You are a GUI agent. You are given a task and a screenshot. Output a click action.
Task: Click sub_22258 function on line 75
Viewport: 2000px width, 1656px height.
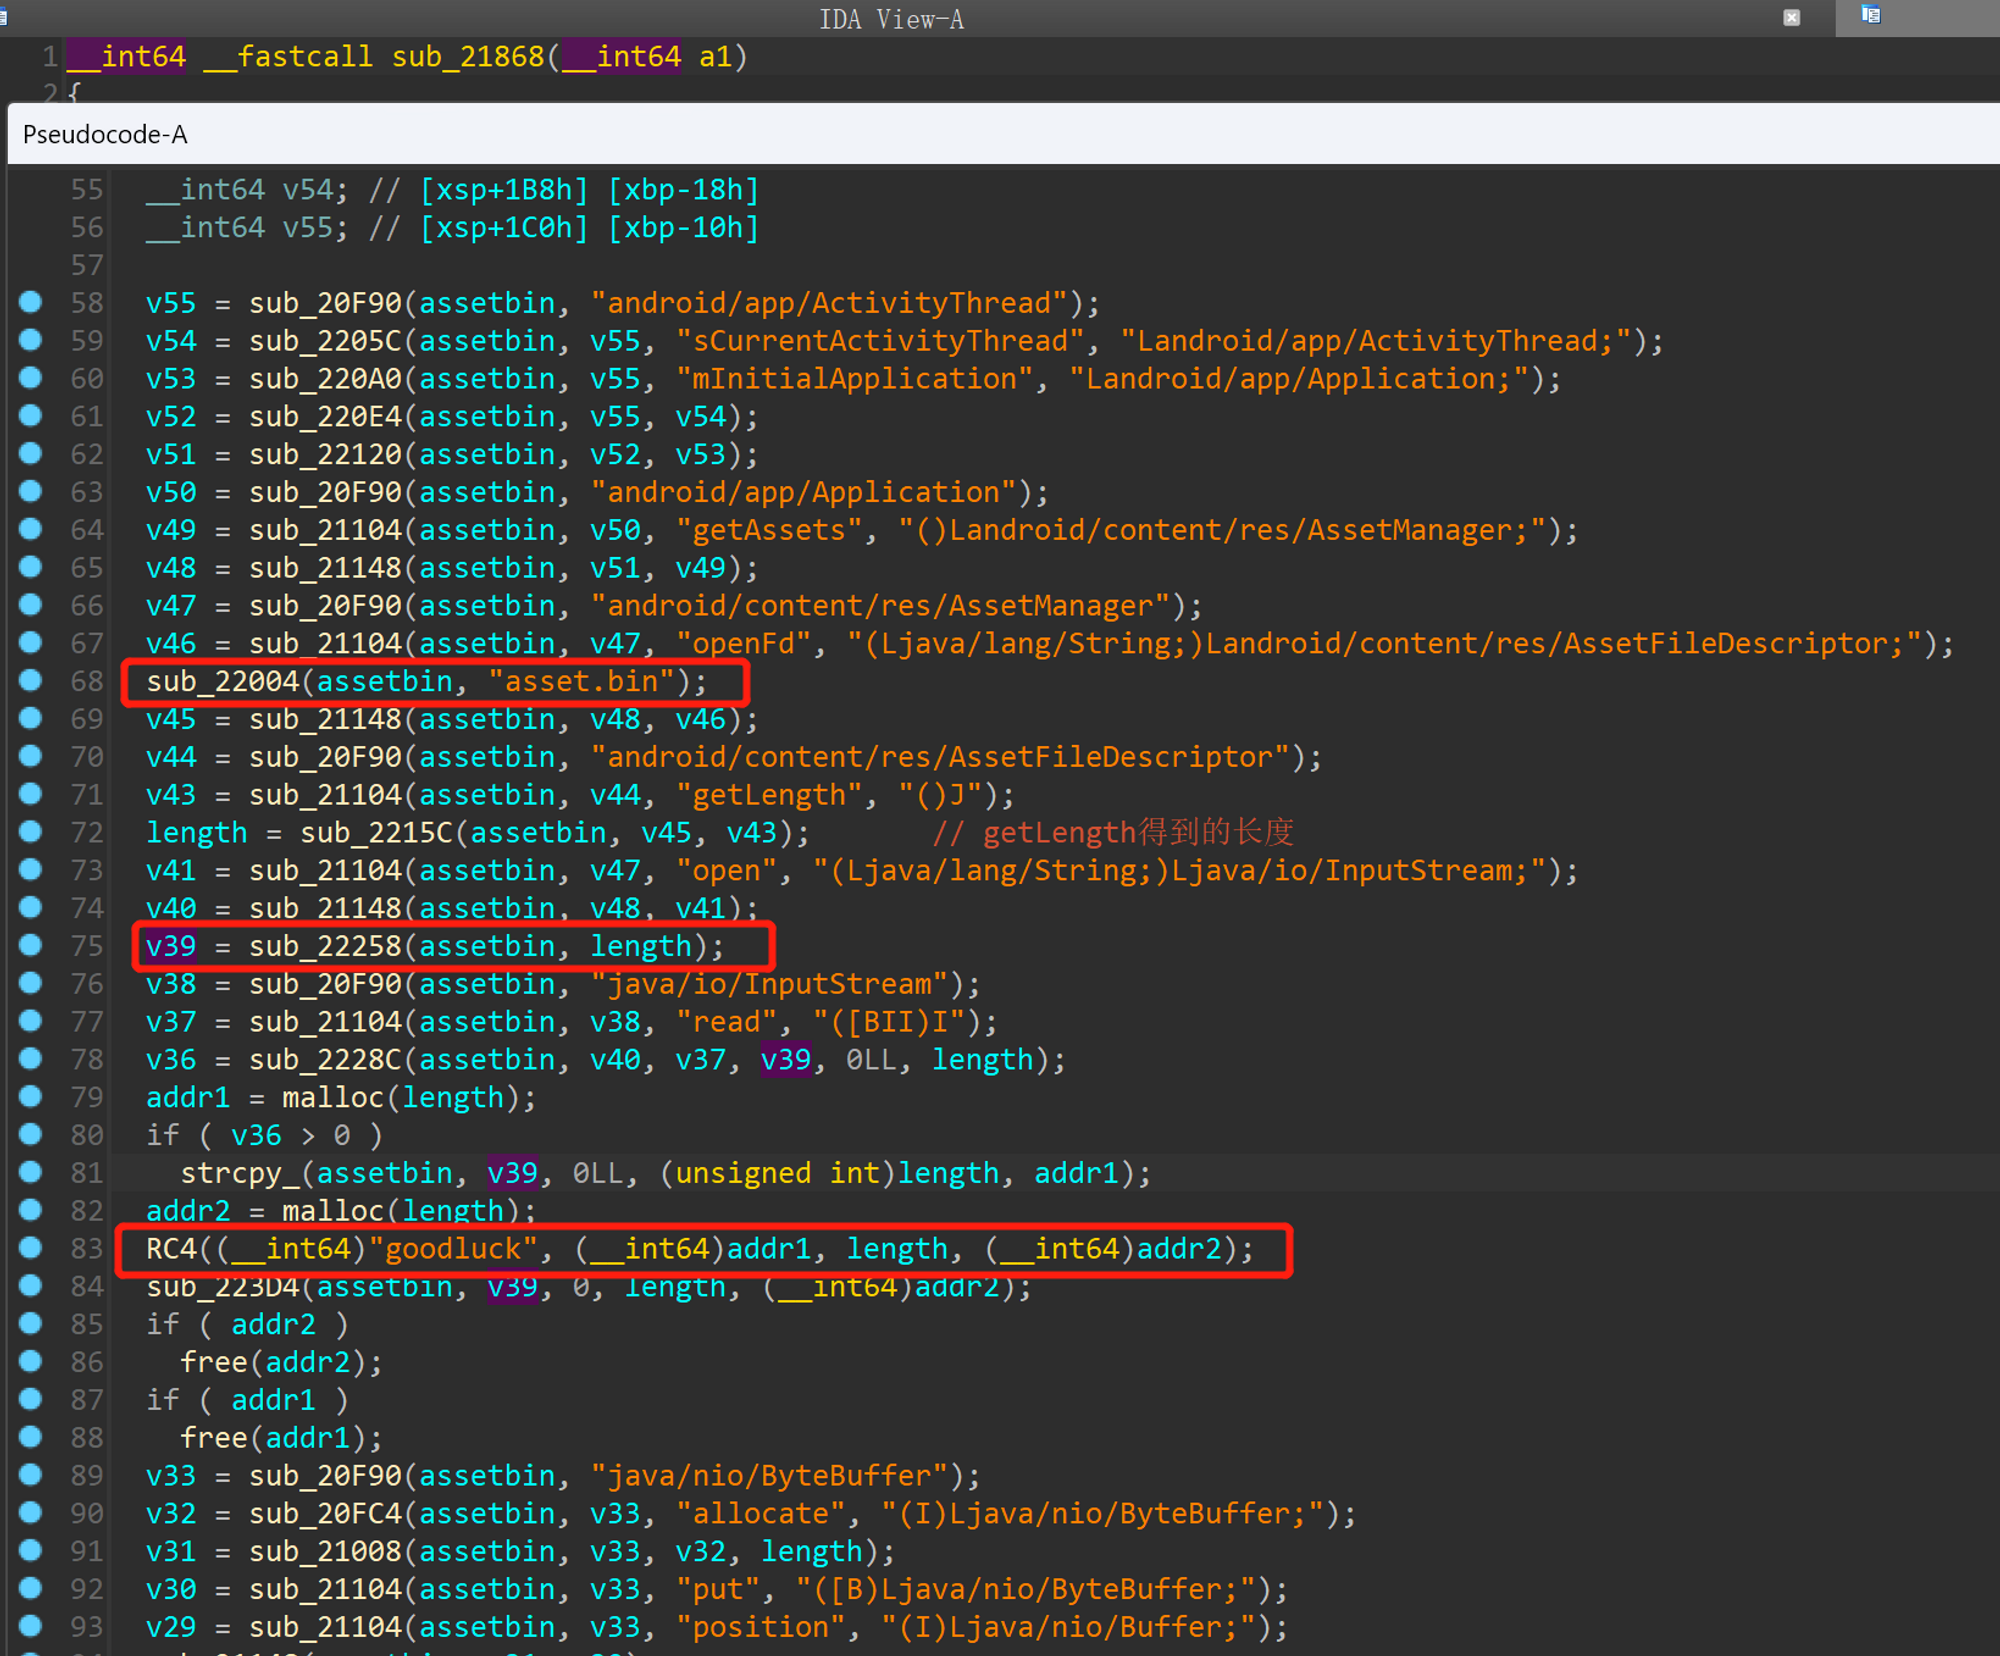click(324, 946)
